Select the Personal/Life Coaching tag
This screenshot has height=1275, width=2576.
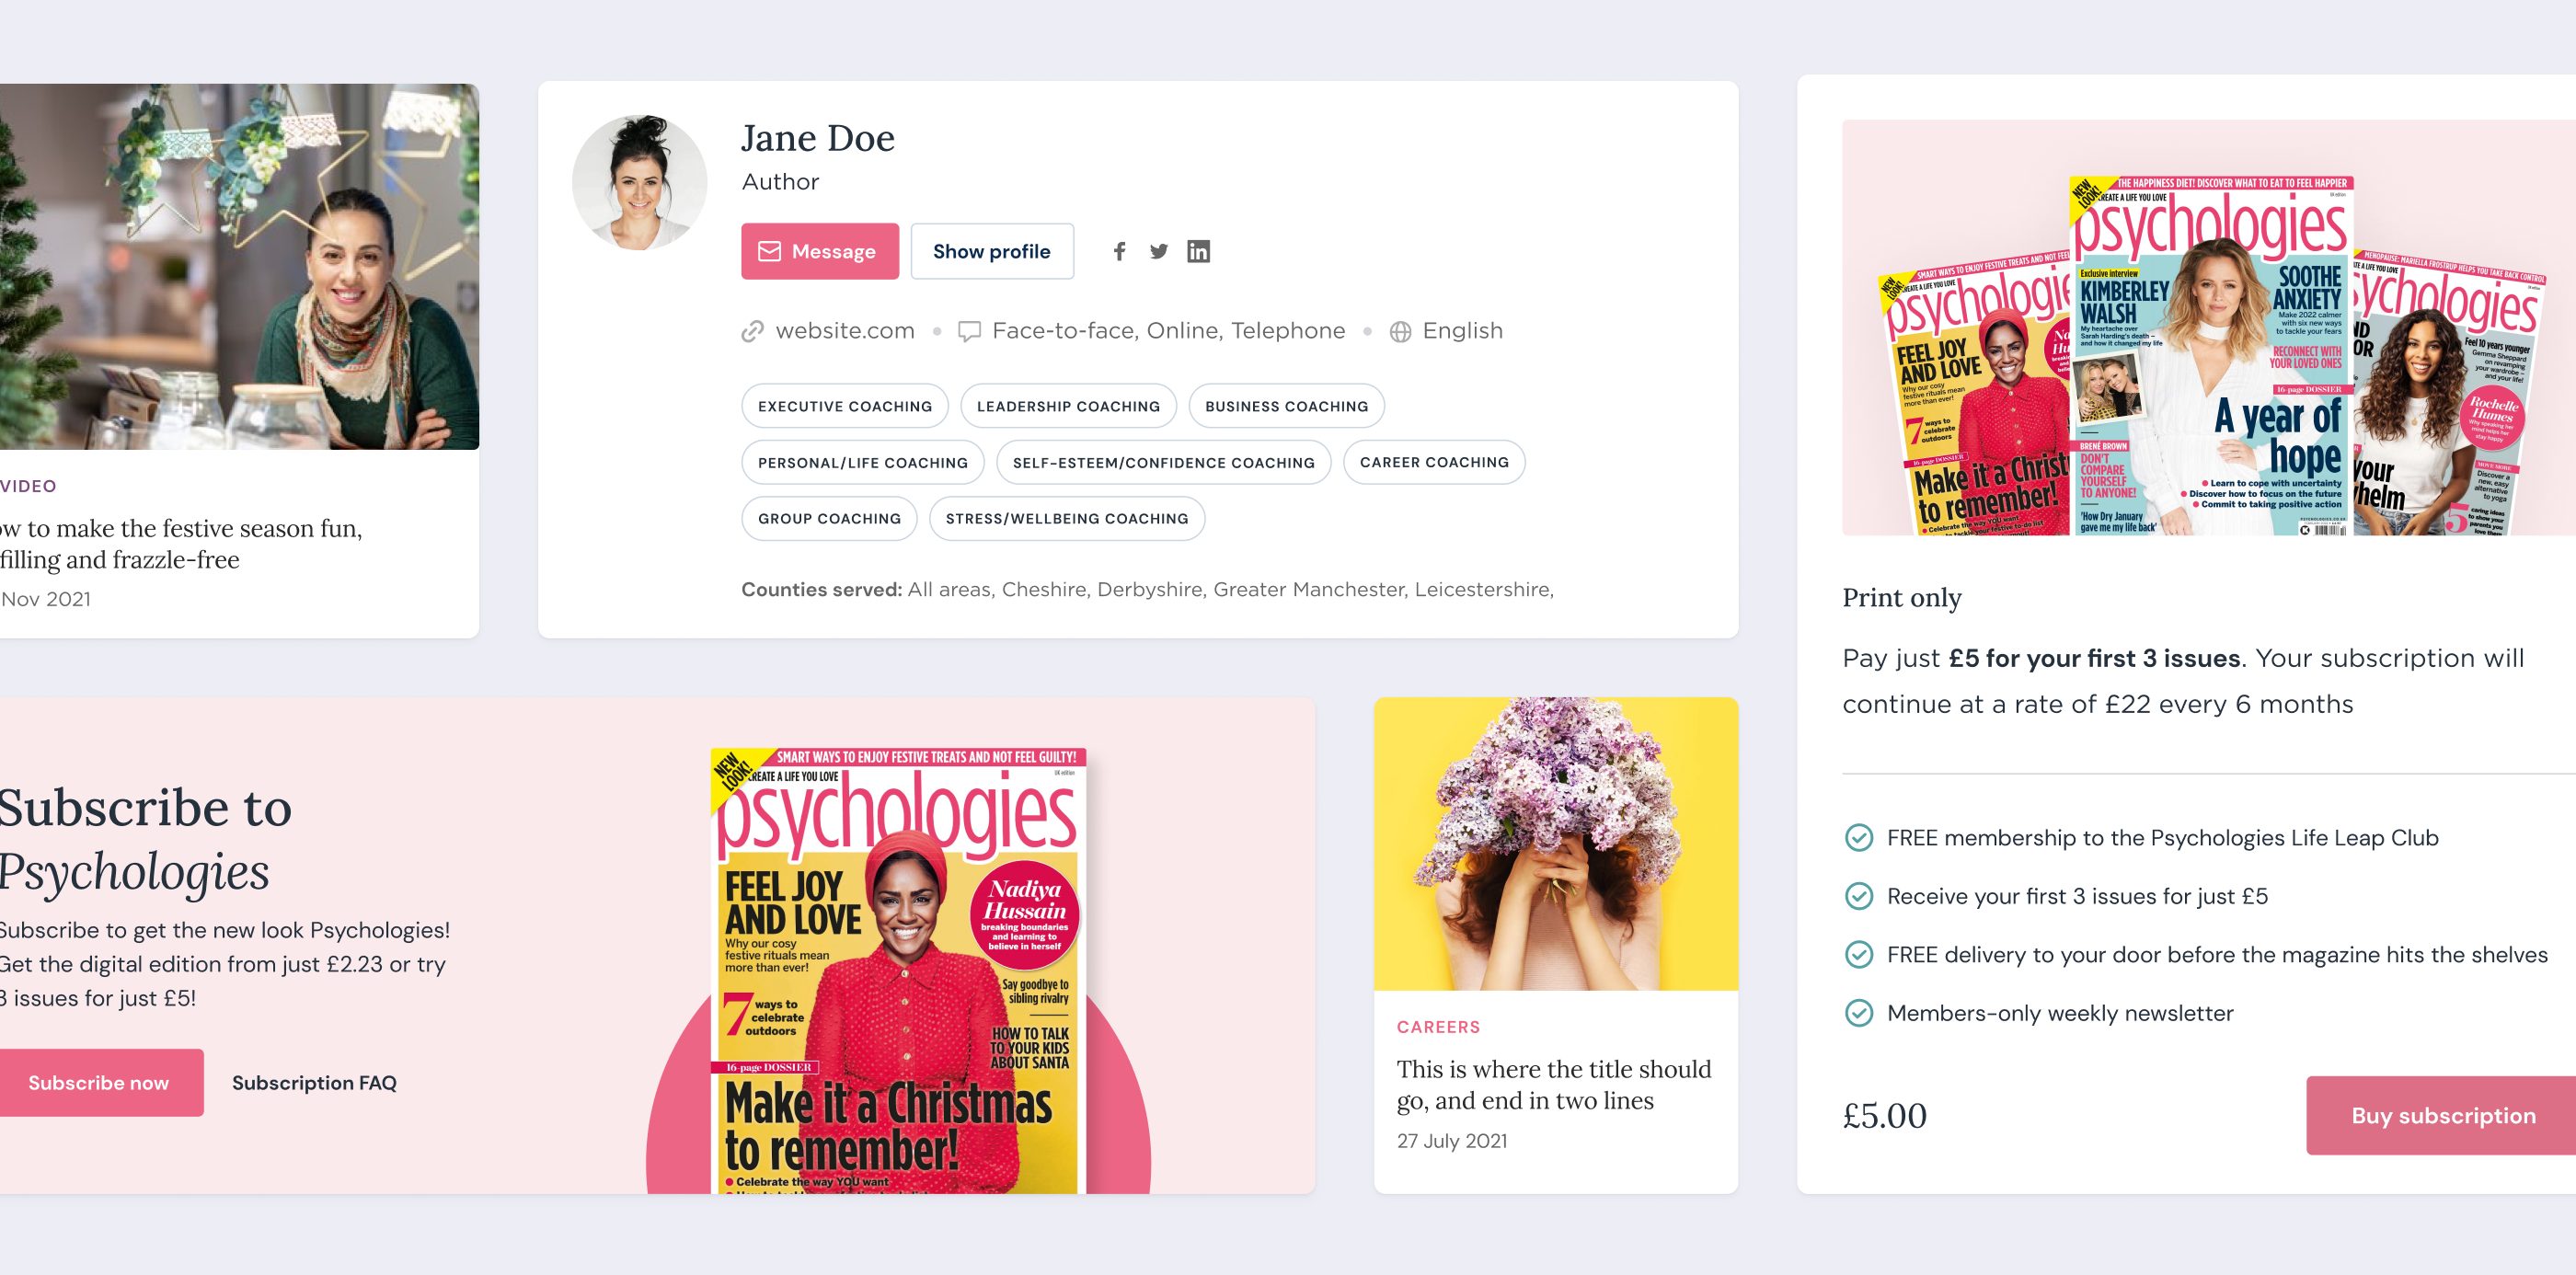pyautogui.click(x=863, y=463)
